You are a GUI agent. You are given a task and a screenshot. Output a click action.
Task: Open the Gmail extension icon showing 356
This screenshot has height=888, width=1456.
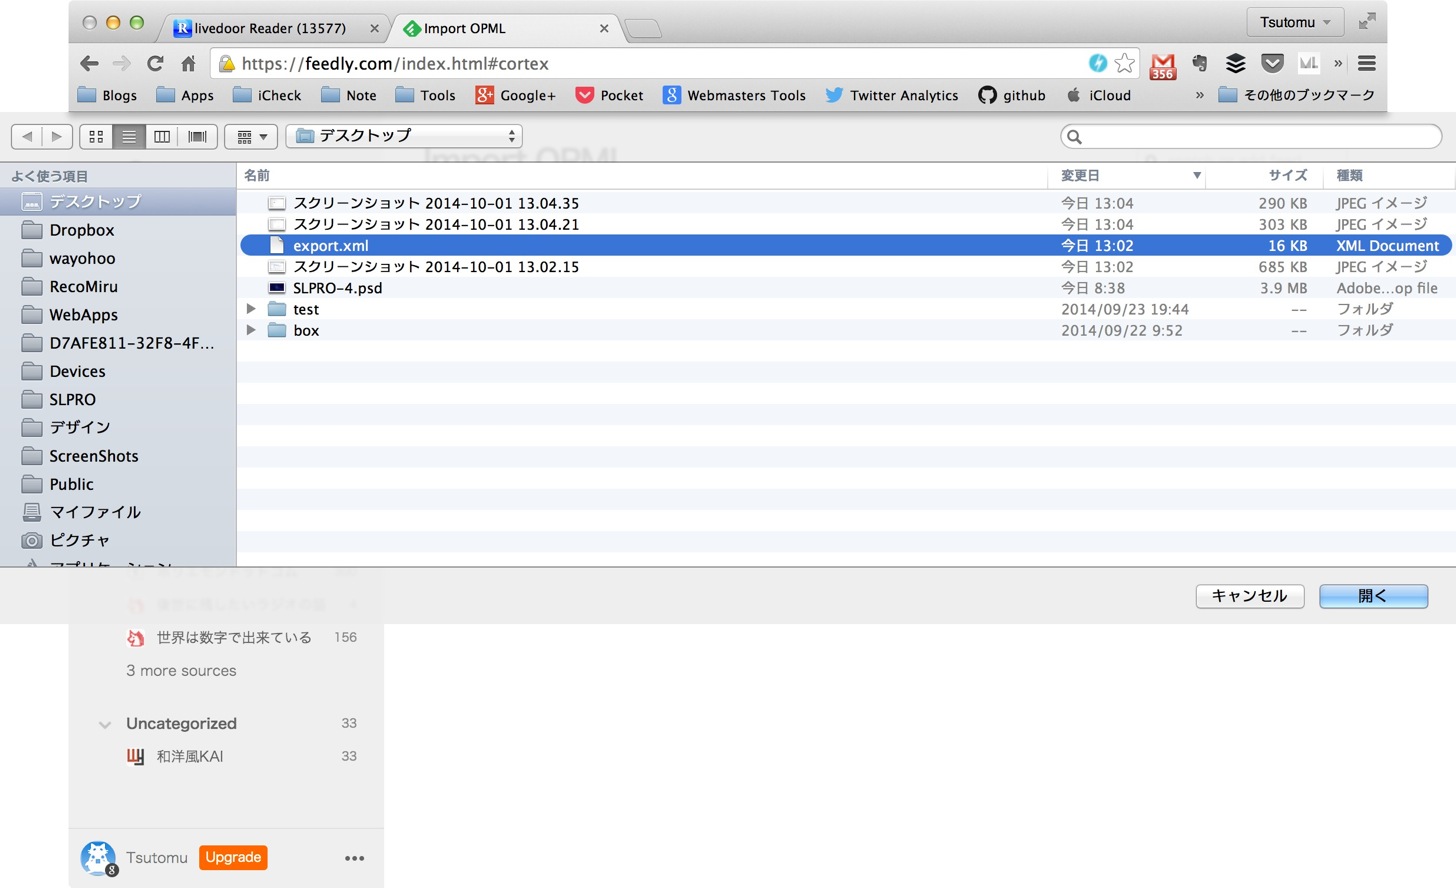(x=1162, y=65)
